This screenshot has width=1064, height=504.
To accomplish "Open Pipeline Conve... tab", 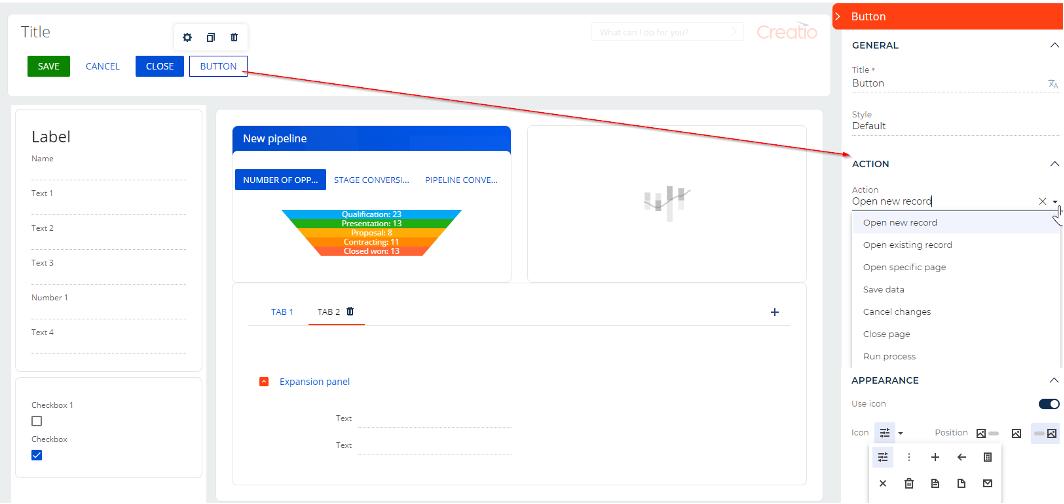I will [x=461, y=180].
